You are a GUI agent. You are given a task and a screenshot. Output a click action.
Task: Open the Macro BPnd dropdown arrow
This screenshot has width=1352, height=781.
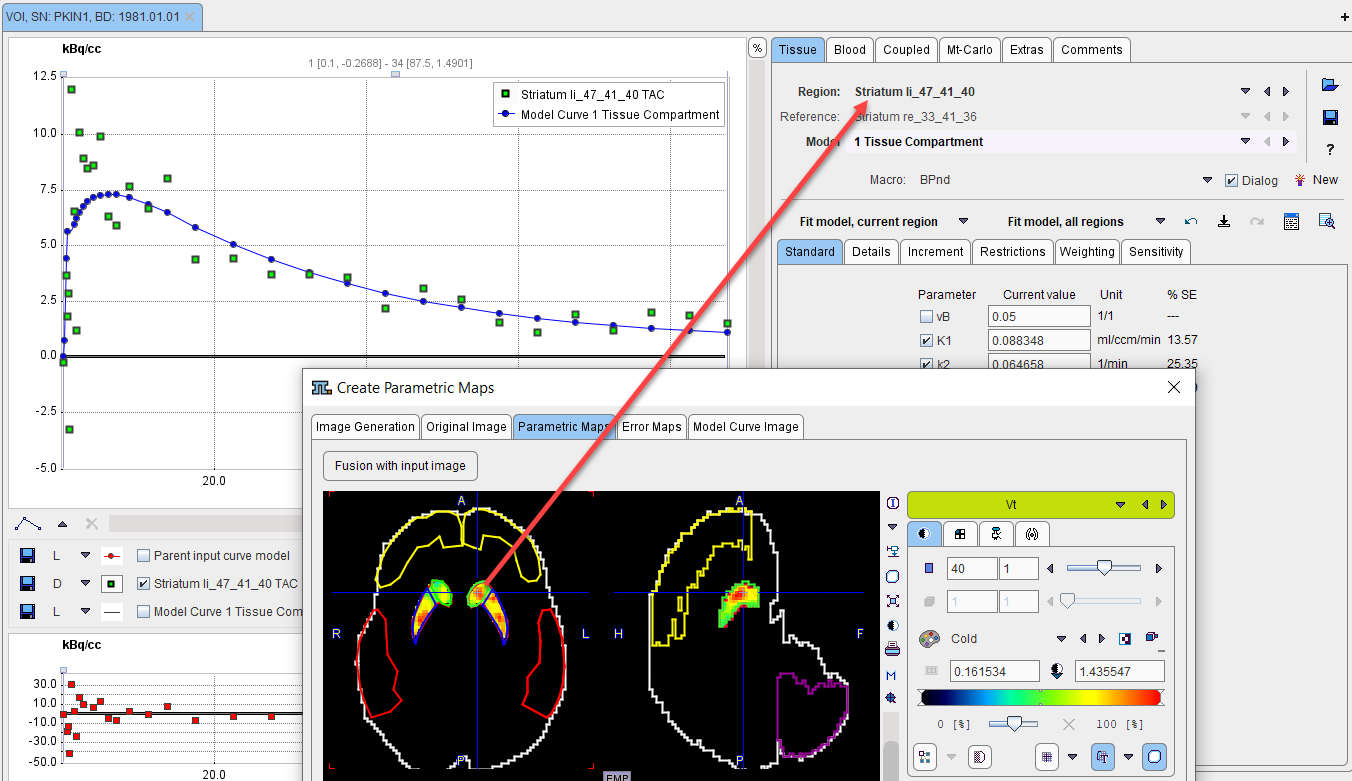click(1207, 180)
